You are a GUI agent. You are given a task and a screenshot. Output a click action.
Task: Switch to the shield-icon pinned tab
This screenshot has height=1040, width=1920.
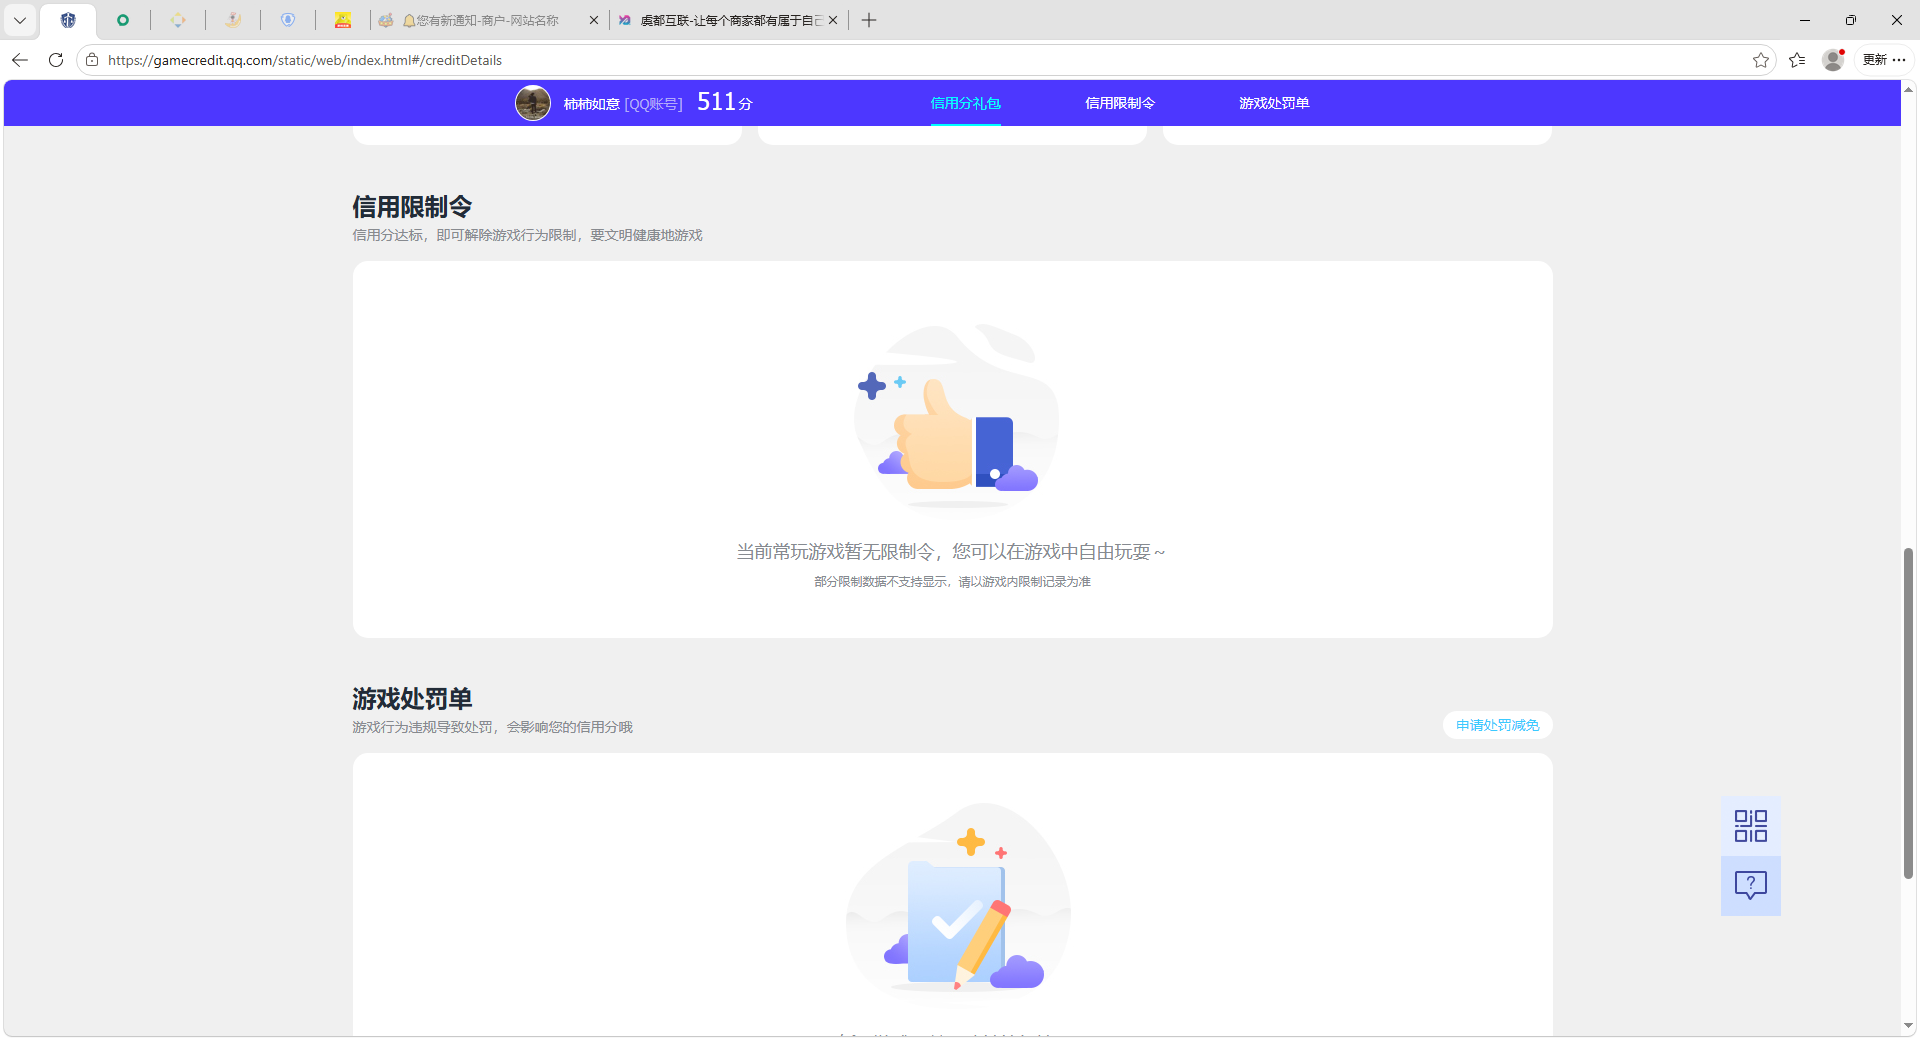68,20
